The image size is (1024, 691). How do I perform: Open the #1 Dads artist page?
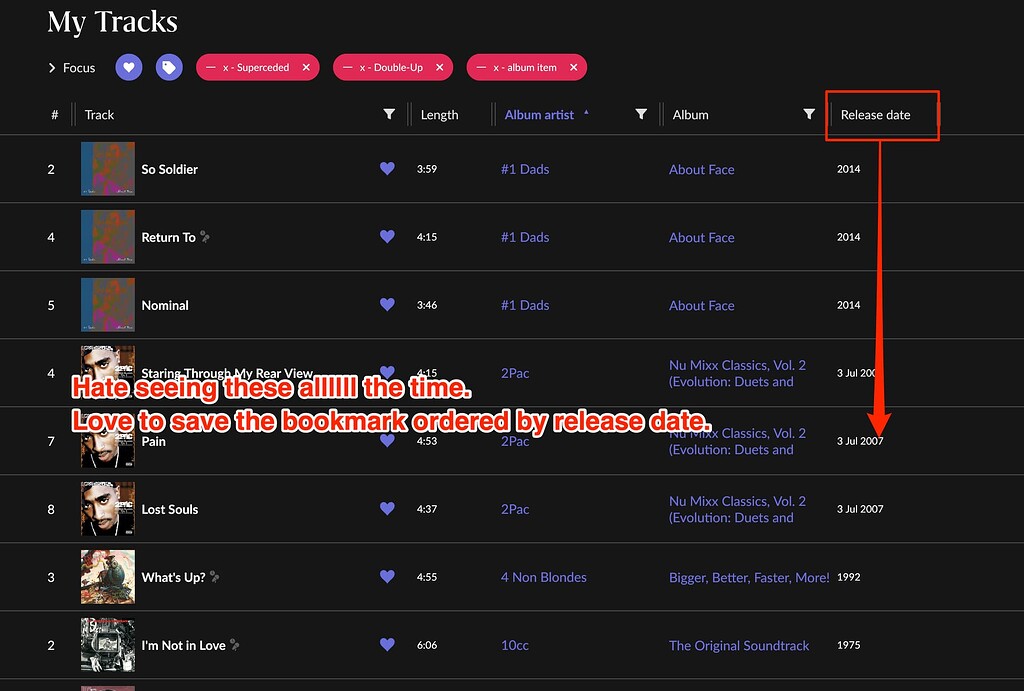pyautogui.click(x=525, y=169)
